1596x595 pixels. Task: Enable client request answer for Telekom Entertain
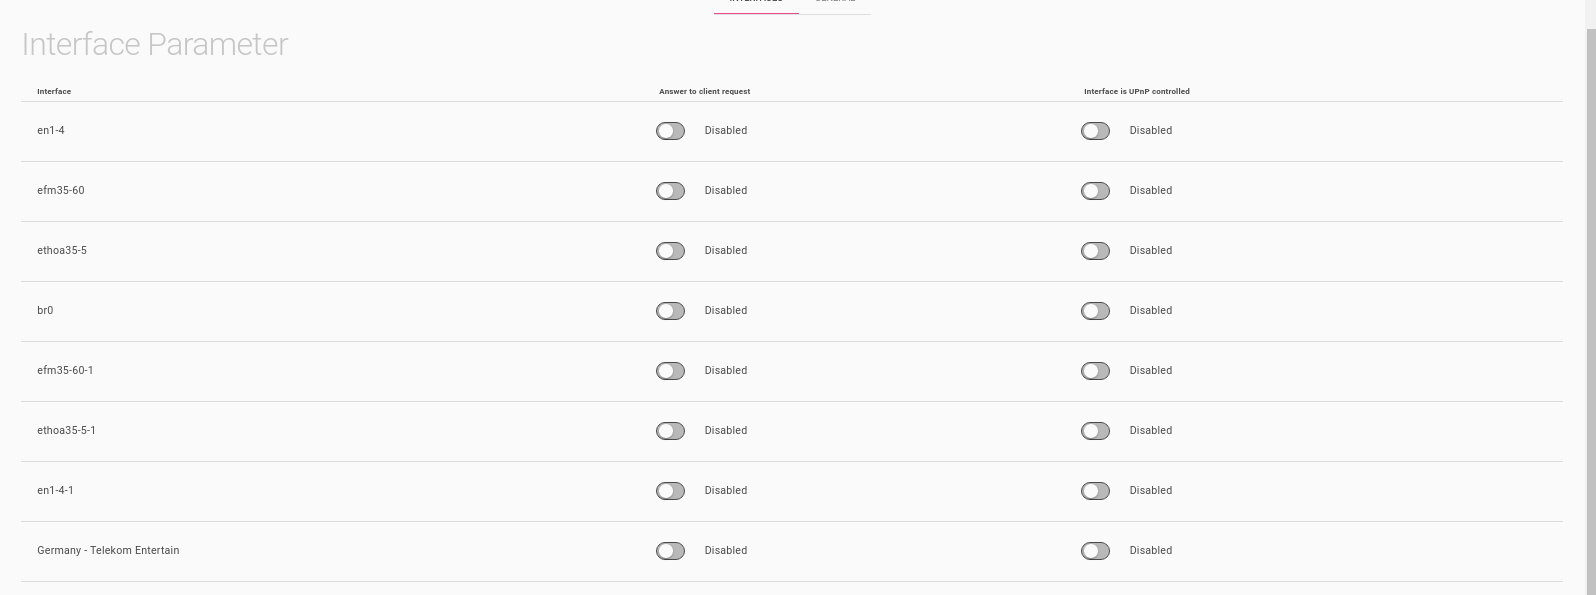pyautogui.click(x=670, y=551)
